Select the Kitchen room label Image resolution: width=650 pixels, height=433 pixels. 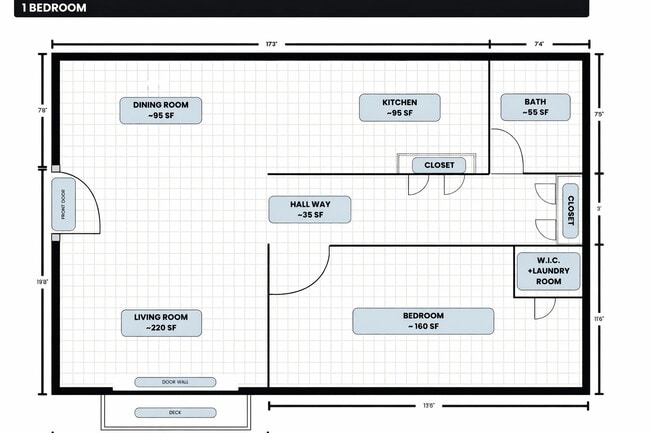click(400, 108)
